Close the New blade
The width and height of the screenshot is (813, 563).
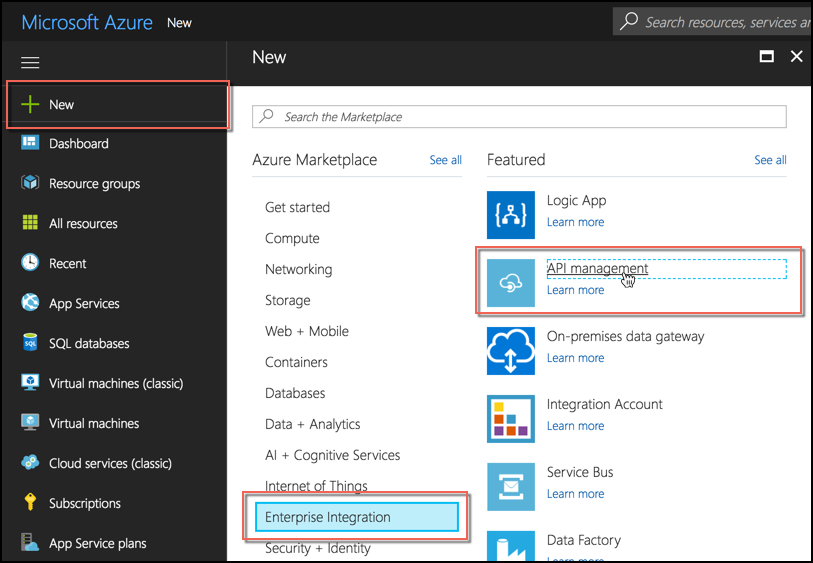click(x=796, y=56)
